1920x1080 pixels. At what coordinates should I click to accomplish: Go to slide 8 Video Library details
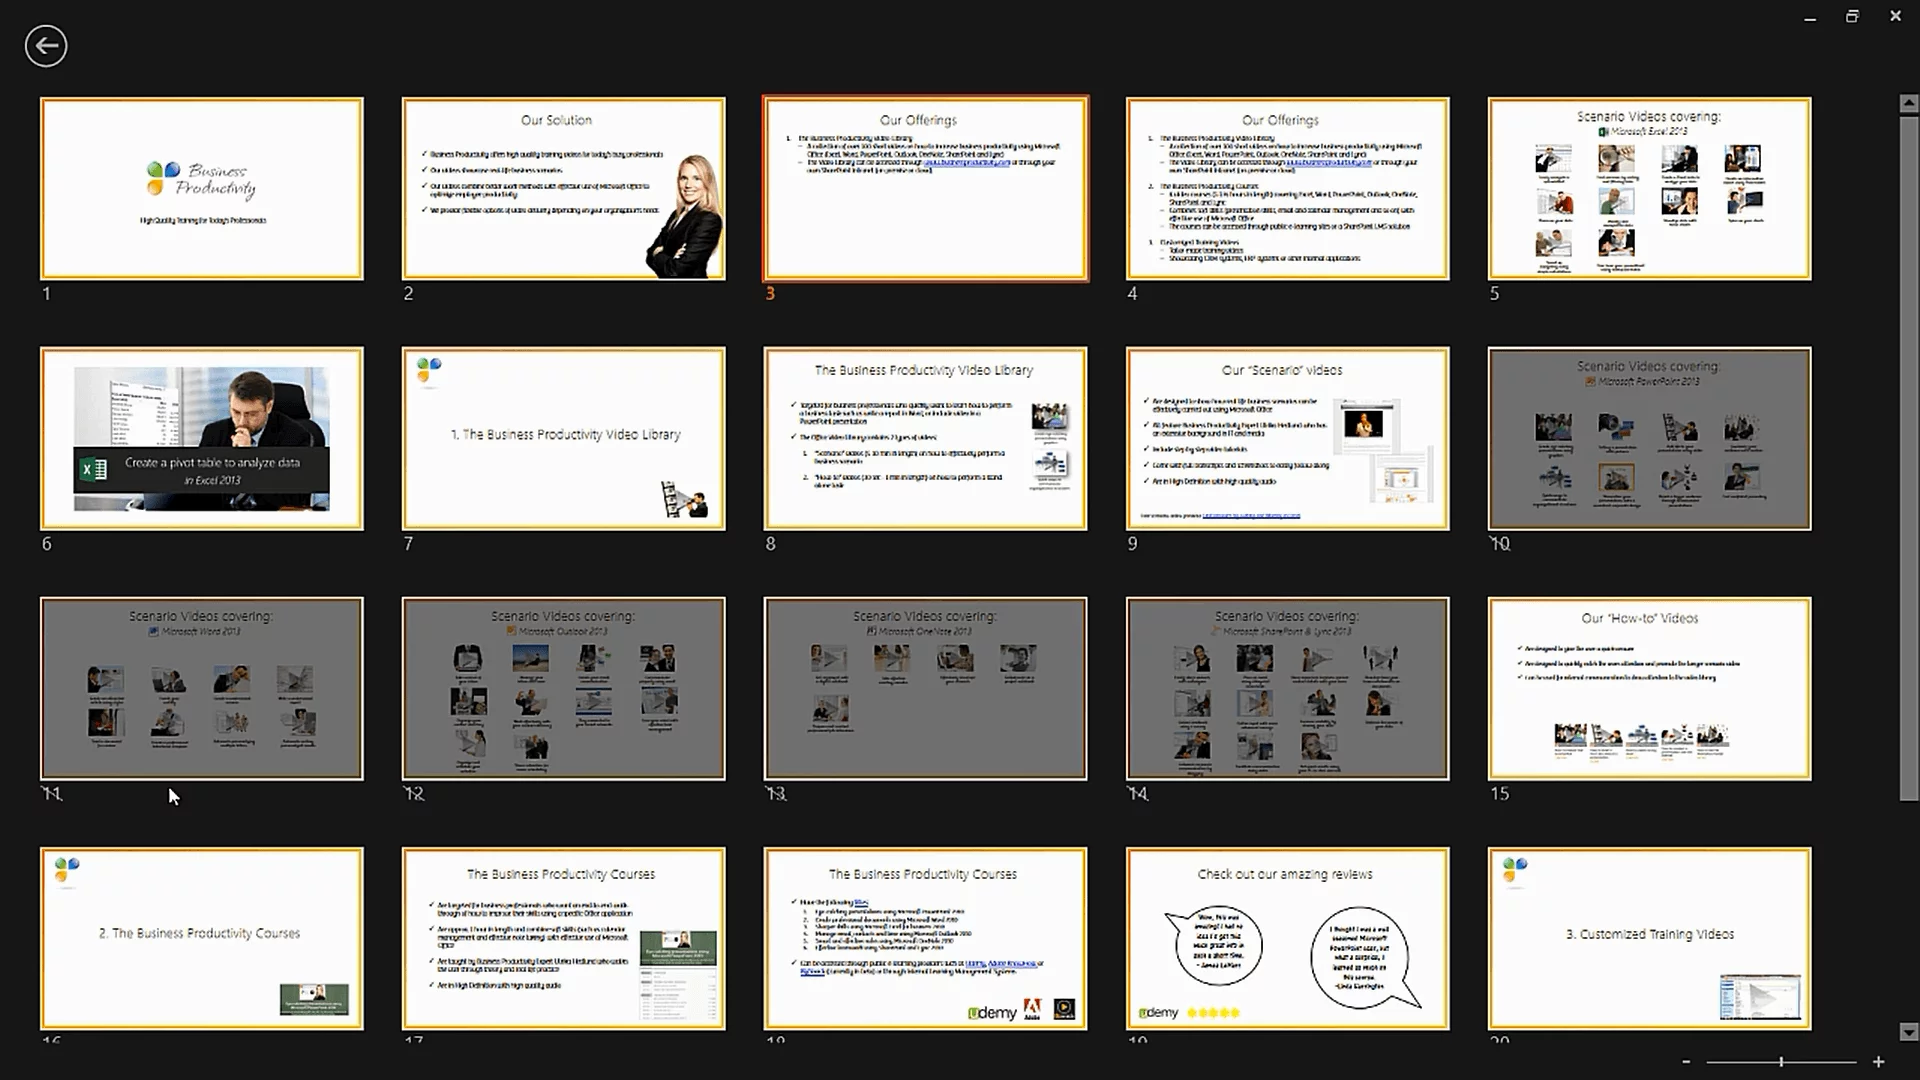coord(925,439)
